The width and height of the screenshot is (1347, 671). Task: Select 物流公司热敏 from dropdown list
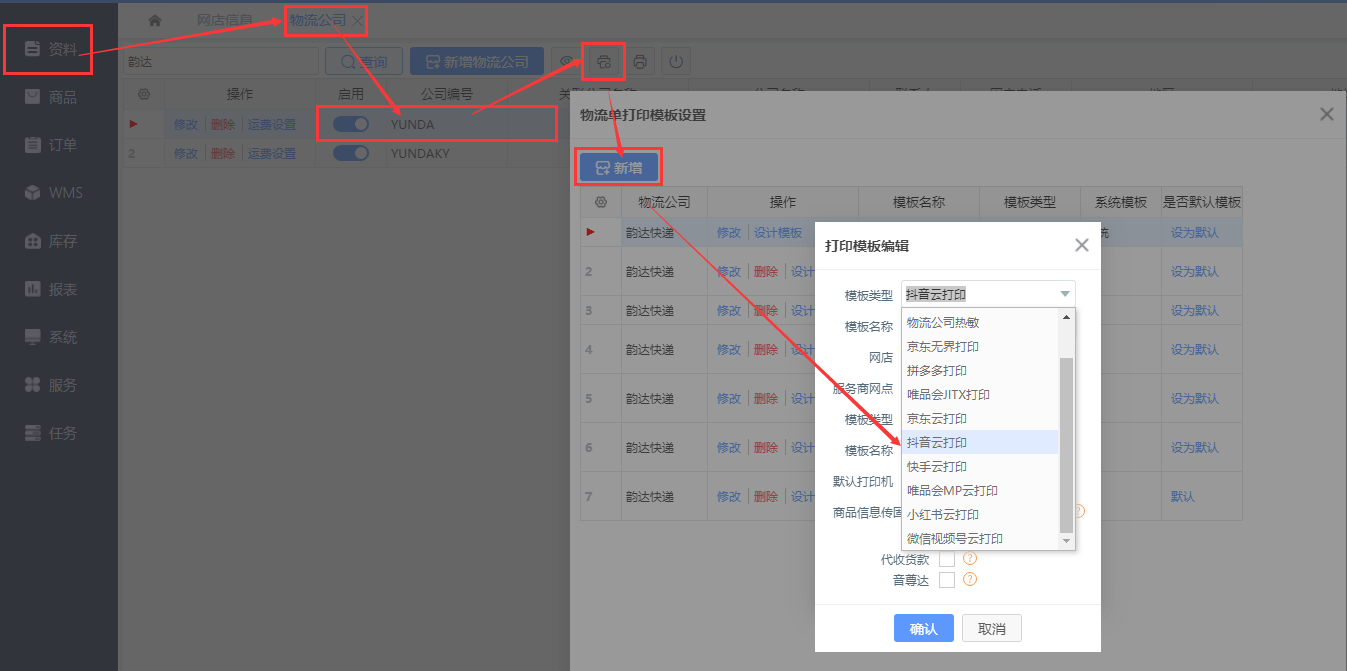[x=981, y=322]
